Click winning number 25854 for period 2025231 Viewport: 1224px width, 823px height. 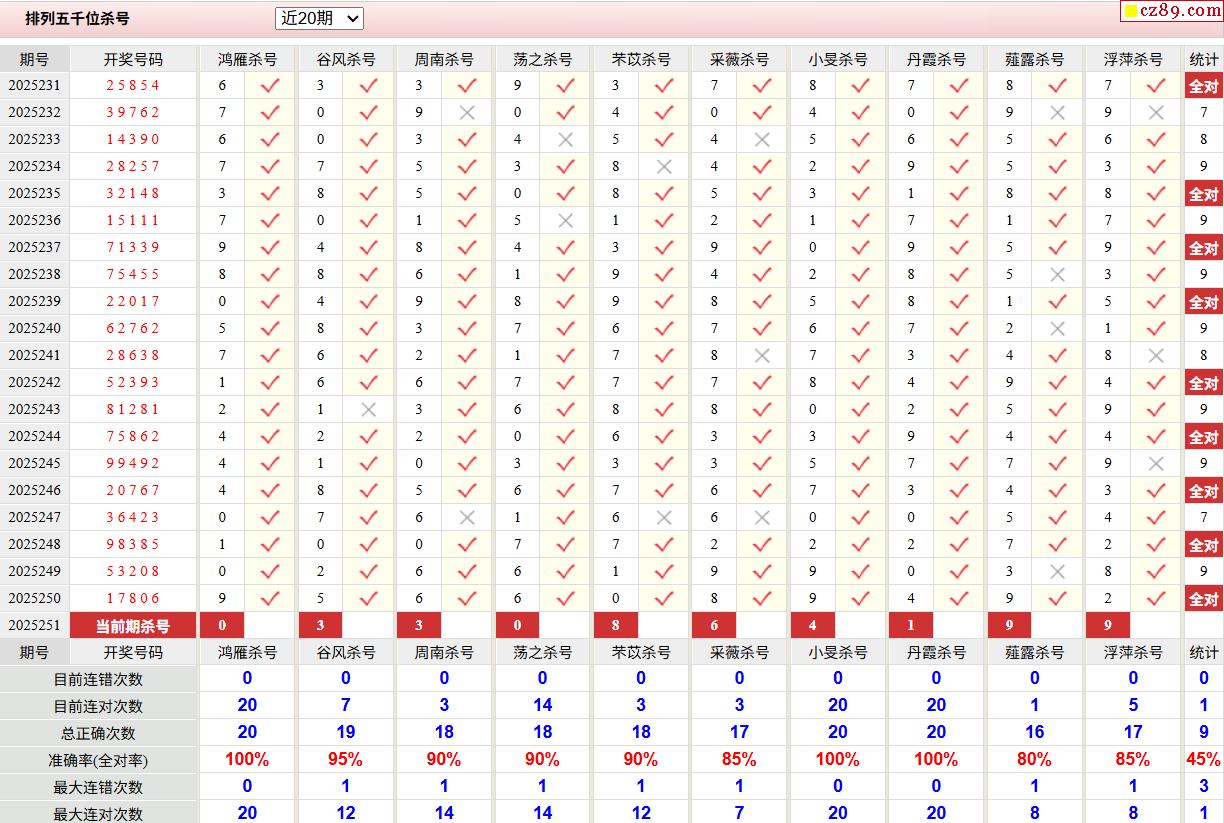(133, 86)
